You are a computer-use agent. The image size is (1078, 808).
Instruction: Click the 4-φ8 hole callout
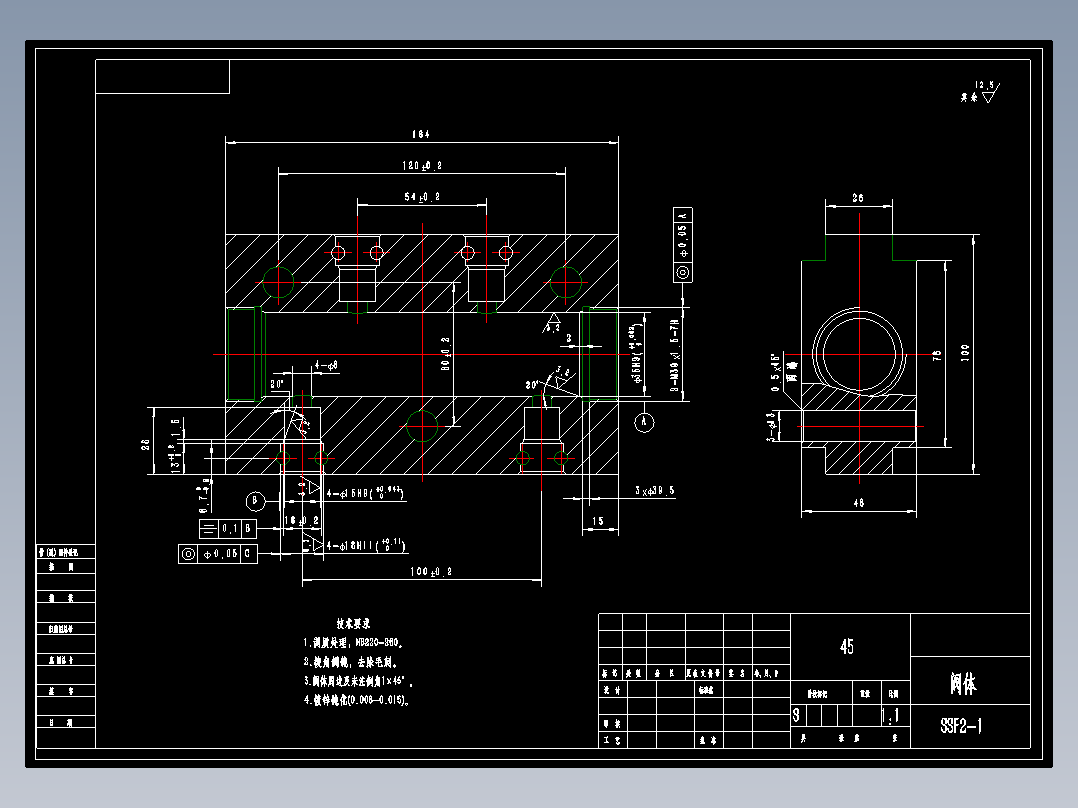[326, 365]
